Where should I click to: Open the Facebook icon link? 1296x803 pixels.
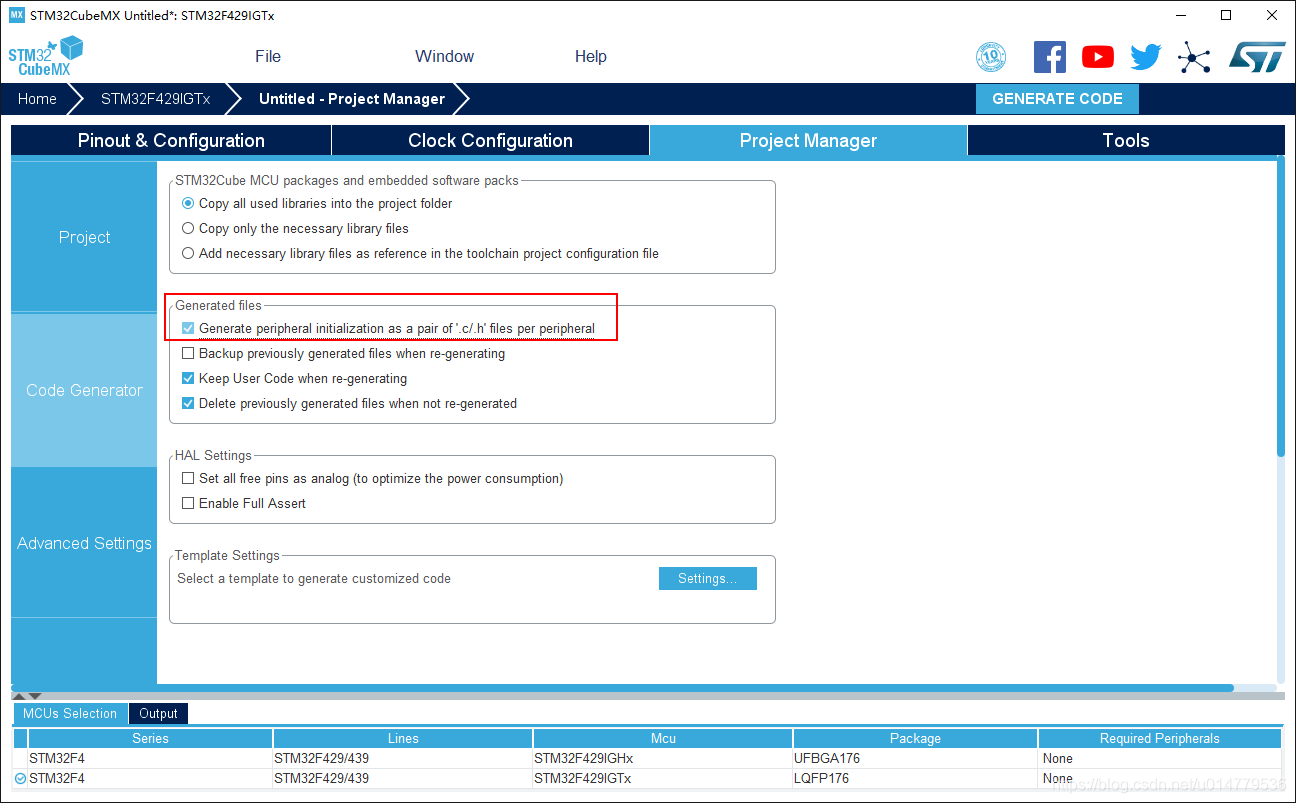[1049, 57]
